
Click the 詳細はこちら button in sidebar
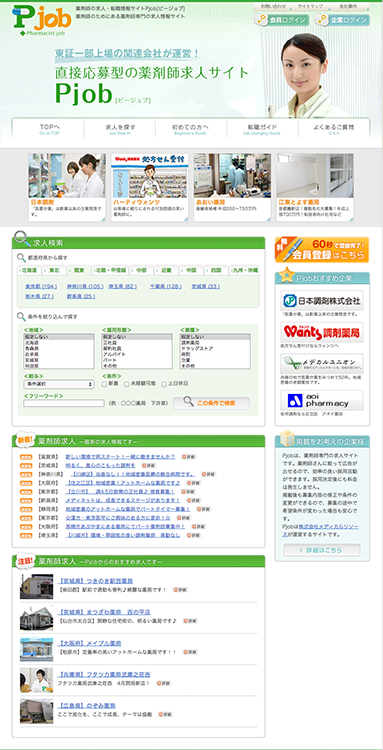point(322,550)
